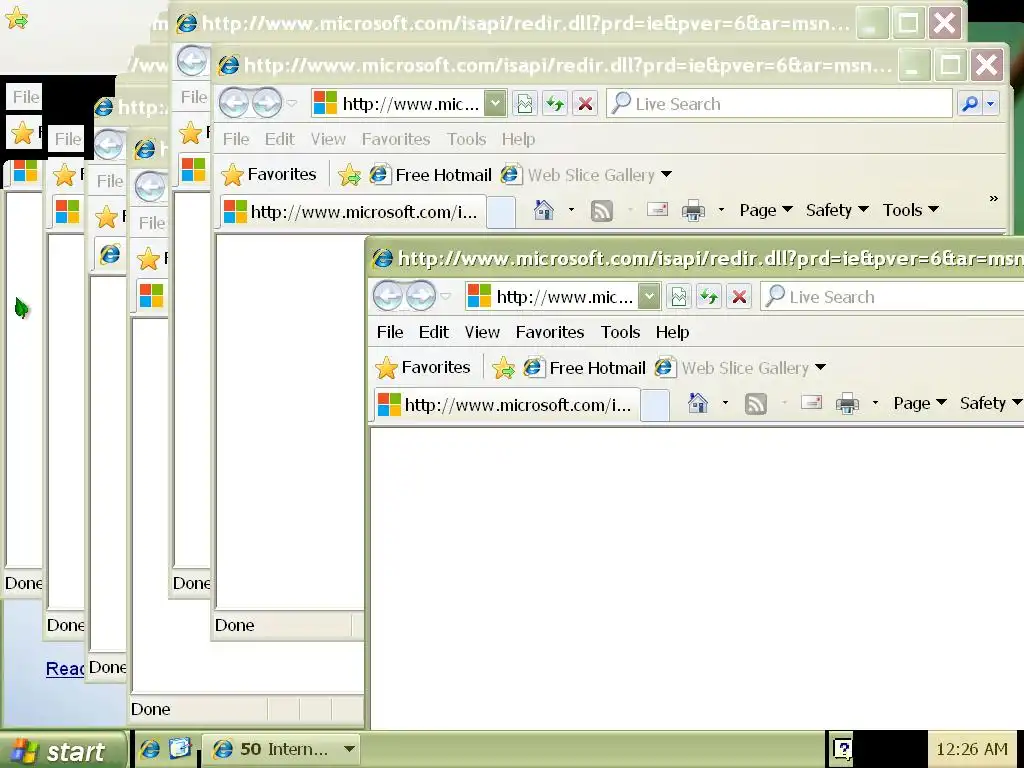Stop loading in the front window
The image size is (1024, 768).
coord(739,297)
